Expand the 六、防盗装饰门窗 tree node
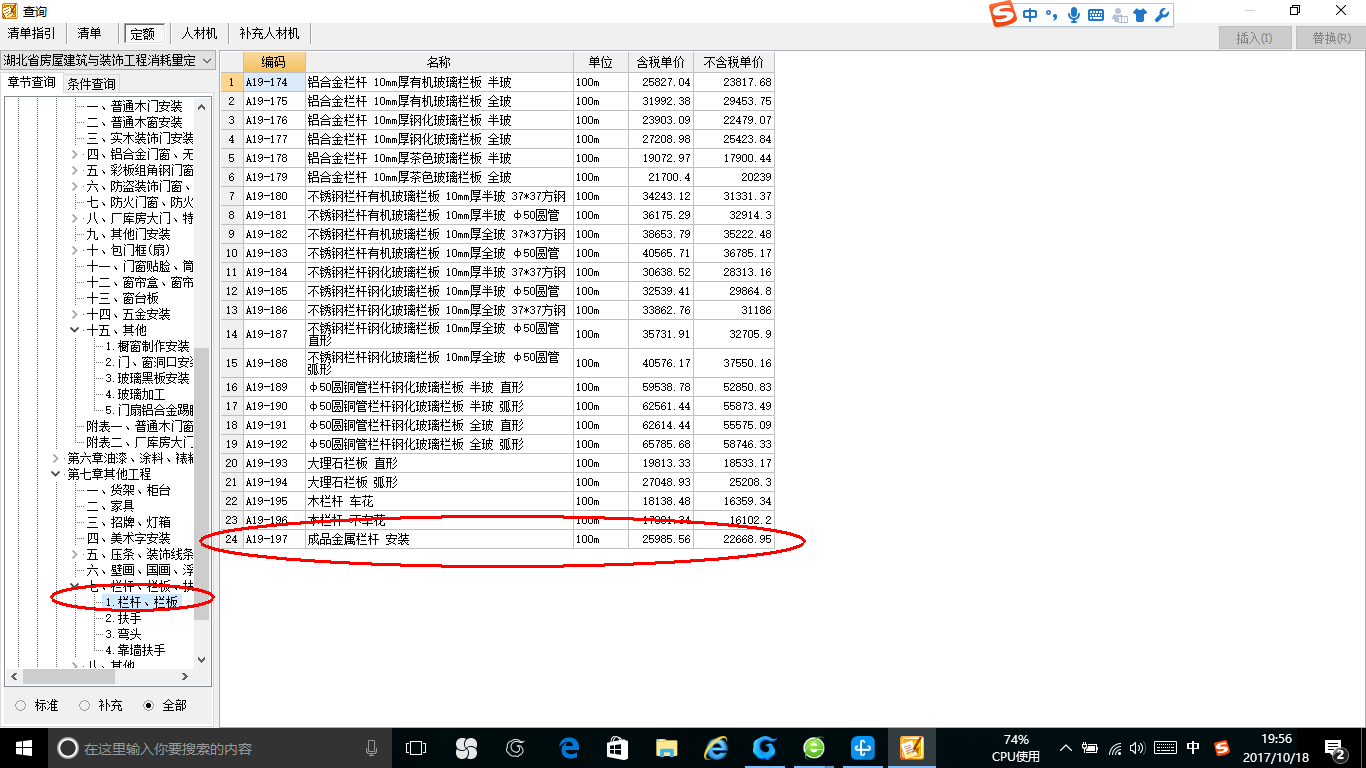The width and height of the screenshot is (1366, 768). 75,186
